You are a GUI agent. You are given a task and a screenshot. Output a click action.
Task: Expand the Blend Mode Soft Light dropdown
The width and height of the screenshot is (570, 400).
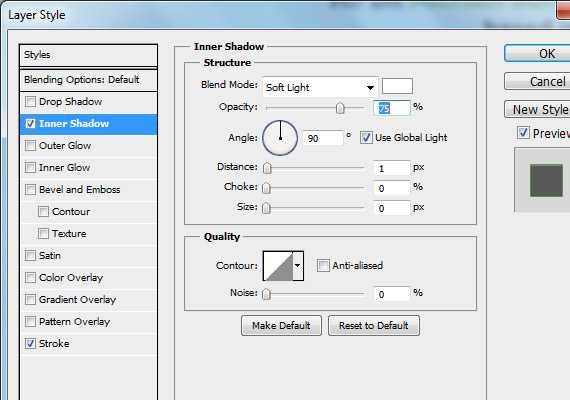(320, 87)
